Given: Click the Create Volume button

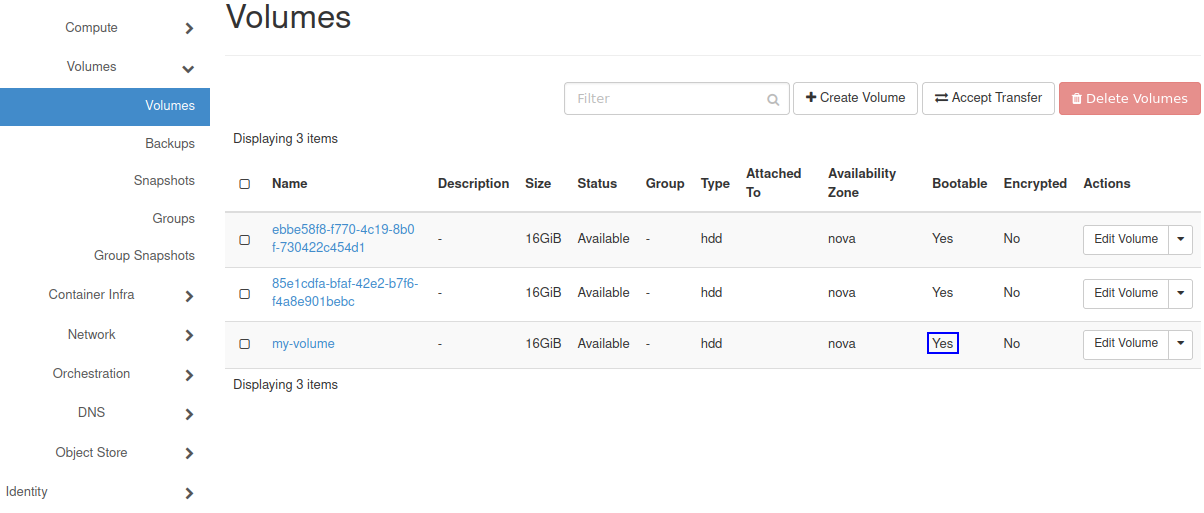Looking at the screenshot, I should point(855,98).
